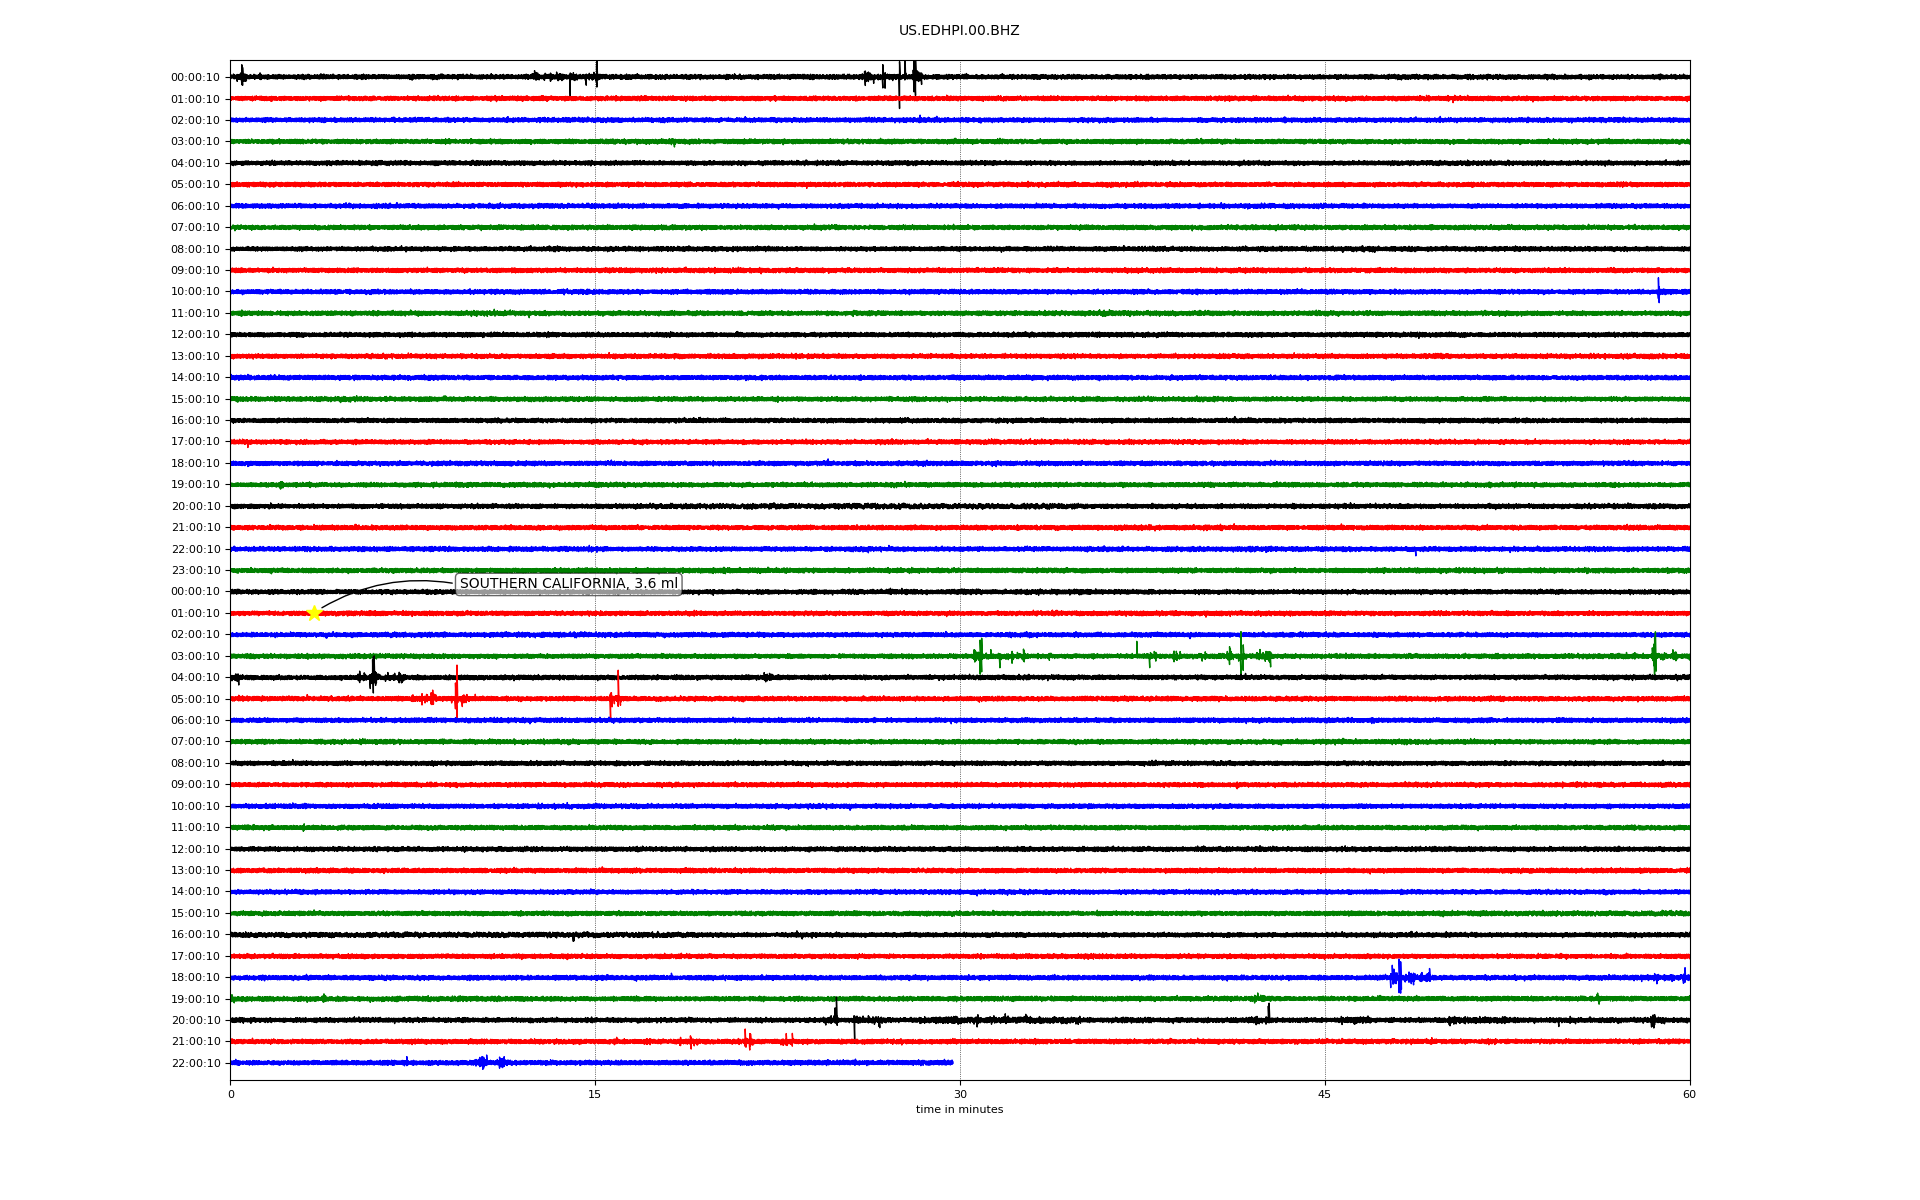Click the time in minutes axis label
Viewport: 1920px width, 1200px height.
tap(958, 1110)
